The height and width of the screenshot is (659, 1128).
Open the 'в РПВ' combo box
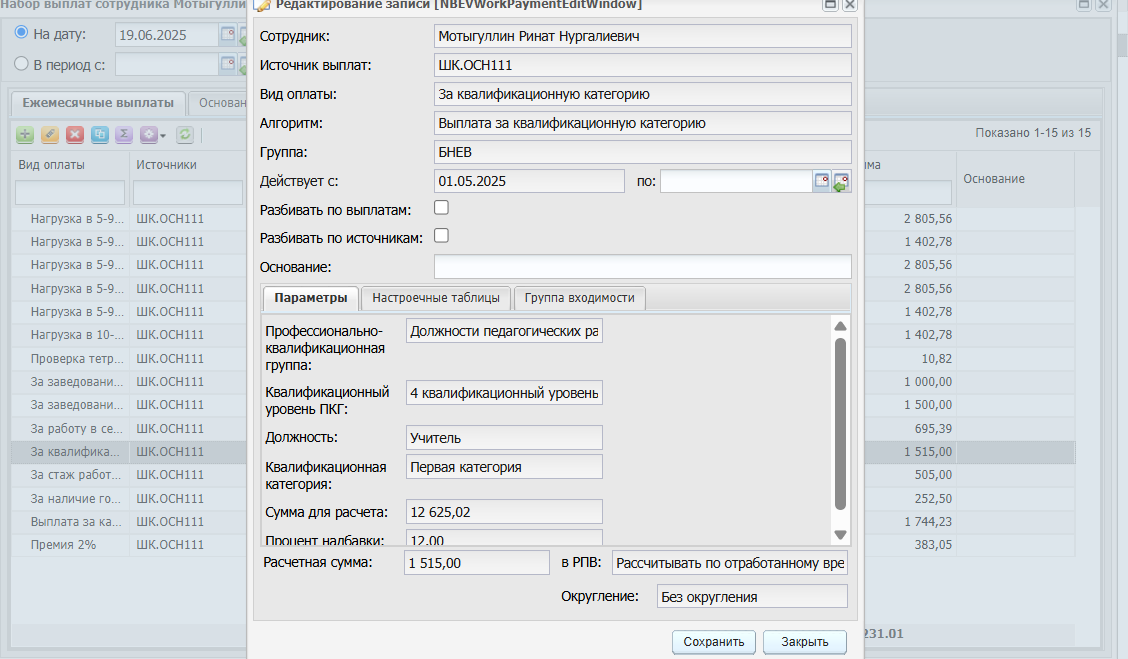coord(729,563)
